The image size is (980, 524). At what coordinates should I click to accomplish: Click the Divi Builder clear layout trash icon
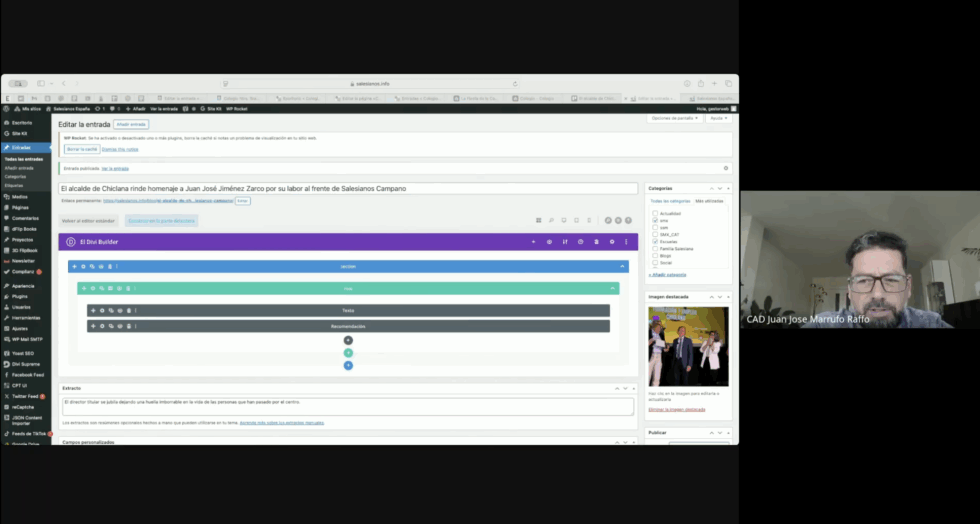(596, 242)
